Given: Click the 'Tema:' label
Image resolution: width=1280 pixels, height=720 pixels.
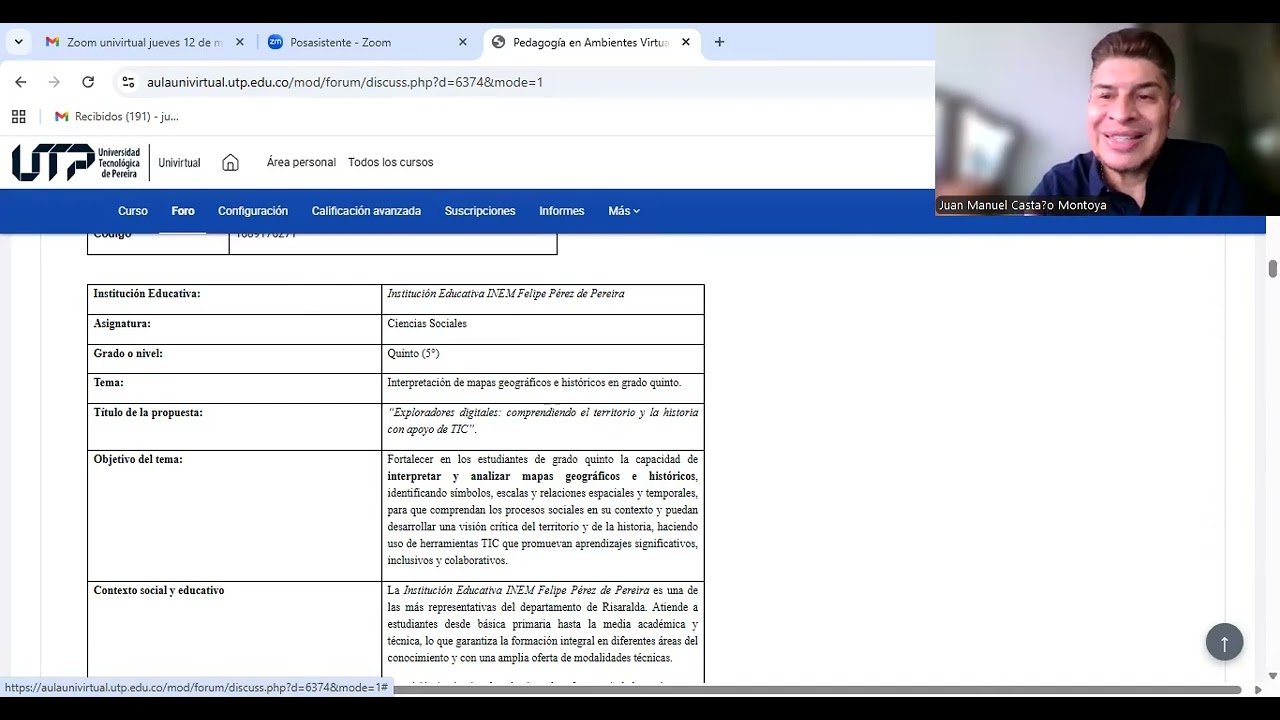Looking at the screenshot, I should (109, 382).
